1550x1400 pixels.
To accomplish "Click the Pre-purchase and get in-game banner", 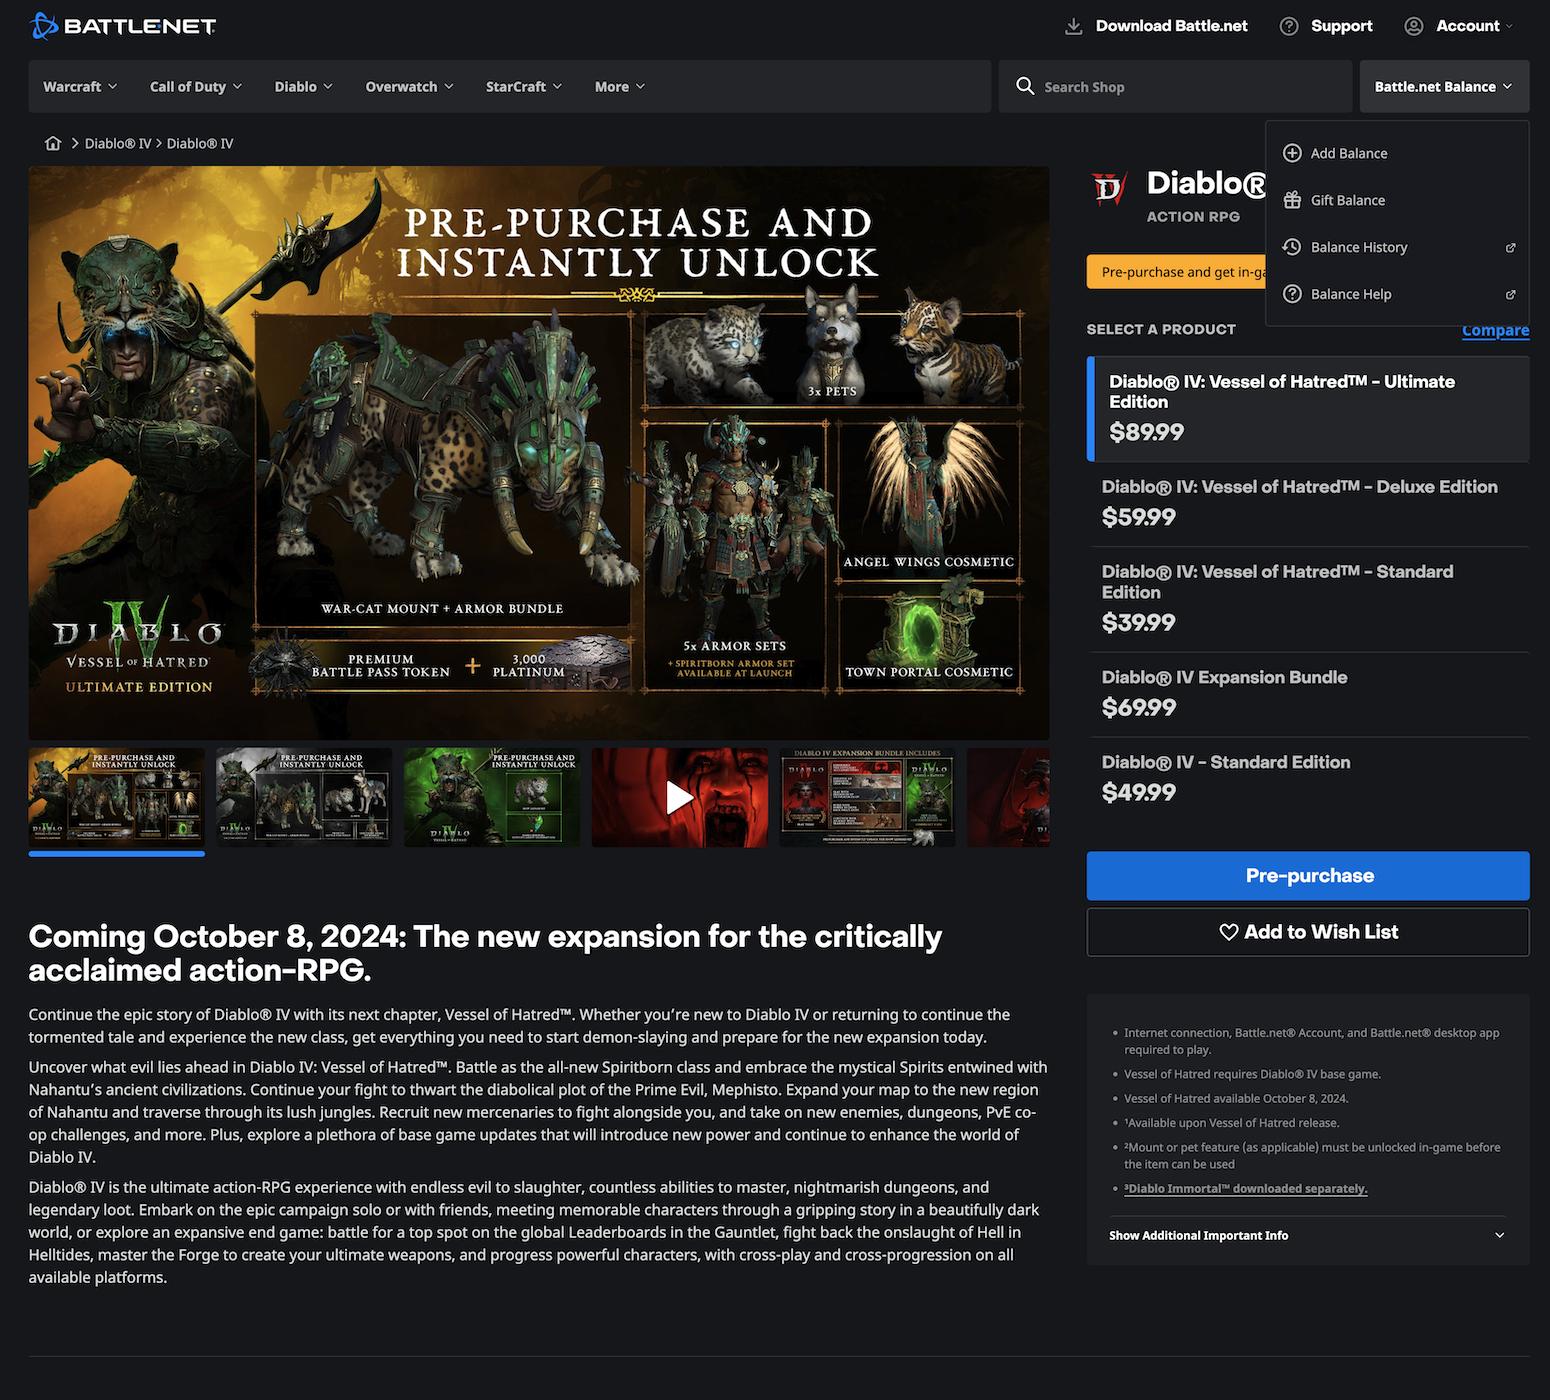I will tap(1176, 272).
